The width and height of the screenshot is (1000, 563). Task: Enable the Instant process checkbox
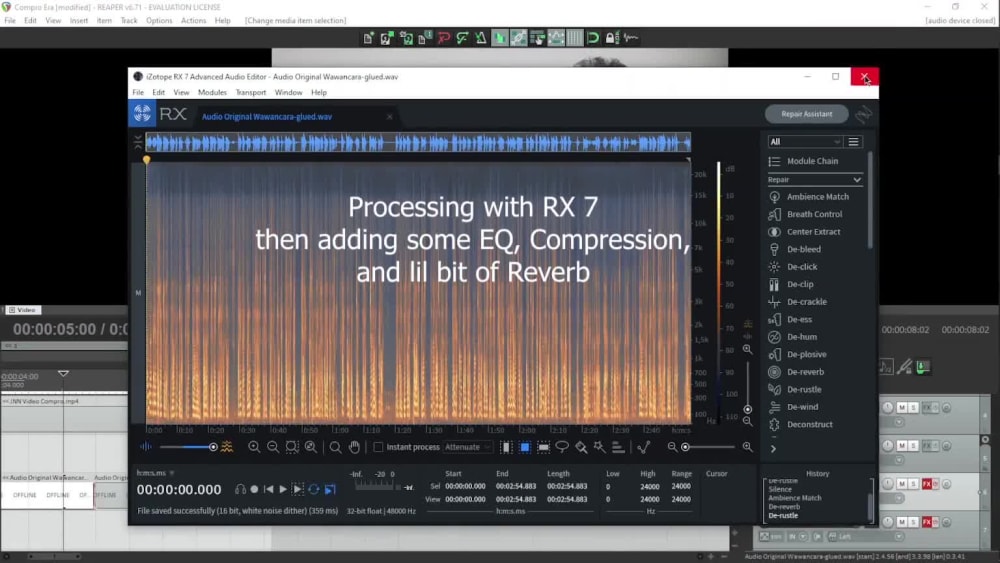378,447
